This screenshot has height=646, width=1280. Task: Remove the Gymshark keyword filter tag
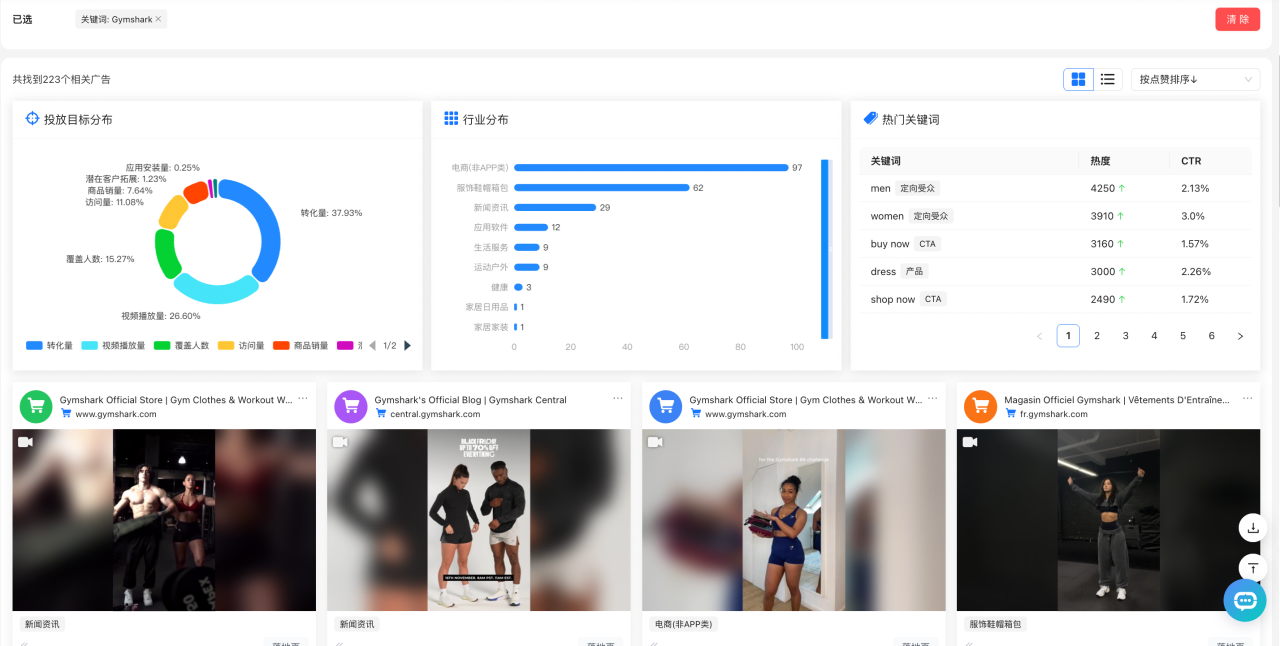(158, 19)
